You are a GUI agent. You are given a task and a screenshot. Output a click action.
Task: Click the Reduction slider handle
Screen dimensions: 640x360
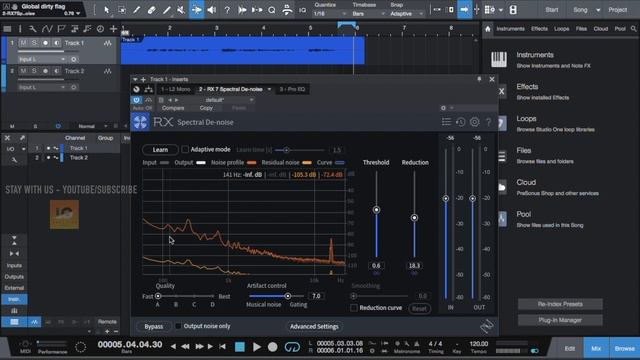[x=414, y=218]
